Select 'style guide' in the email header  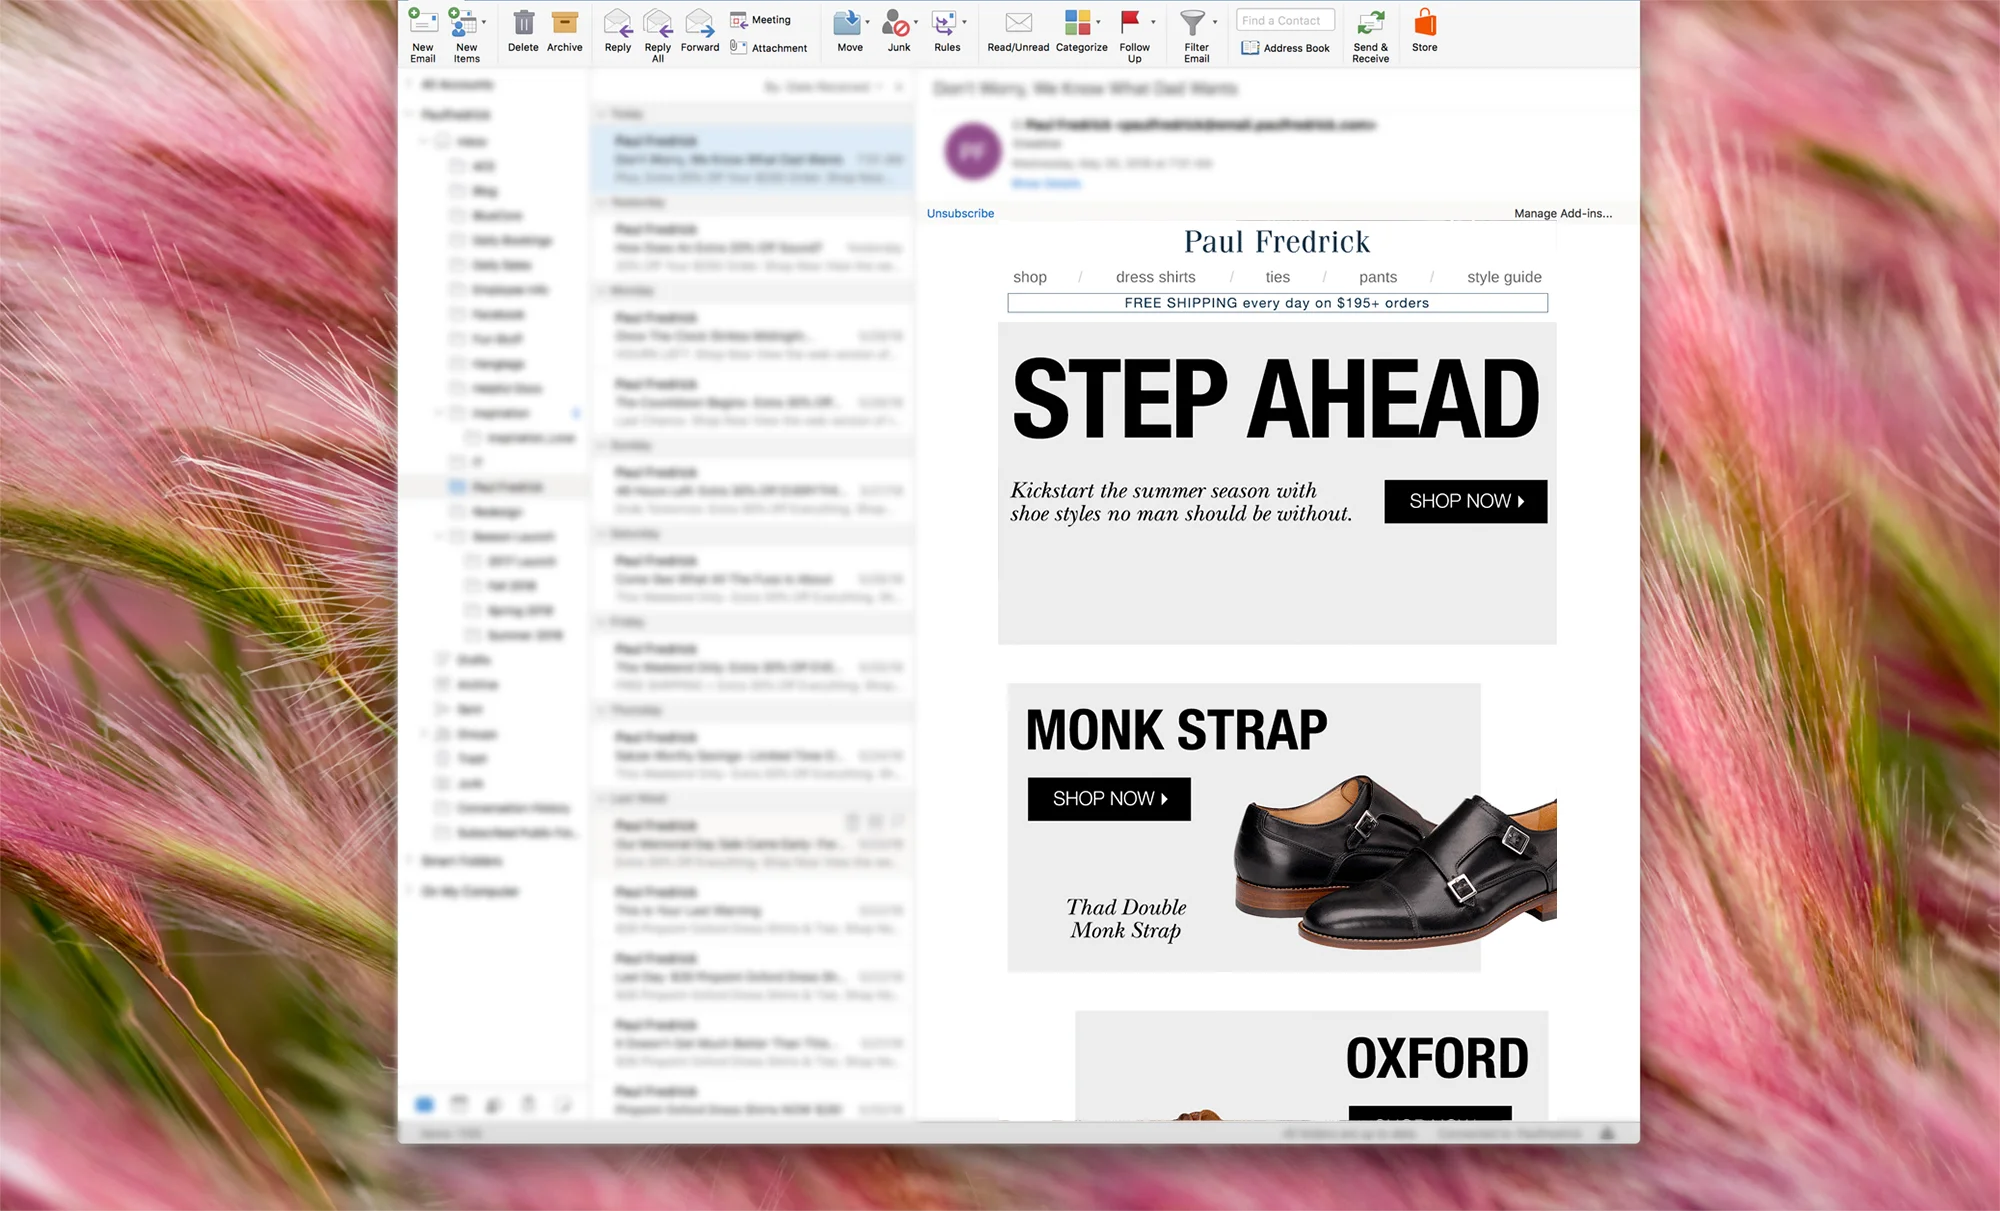pos(1503,277)
